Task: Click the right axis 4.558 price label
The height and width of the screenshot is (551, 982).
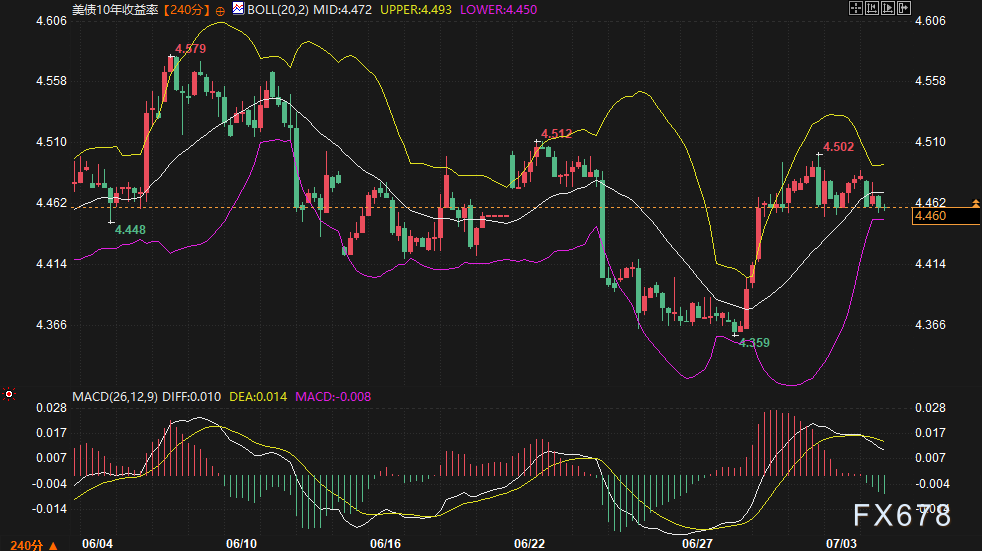Action: 930,81
